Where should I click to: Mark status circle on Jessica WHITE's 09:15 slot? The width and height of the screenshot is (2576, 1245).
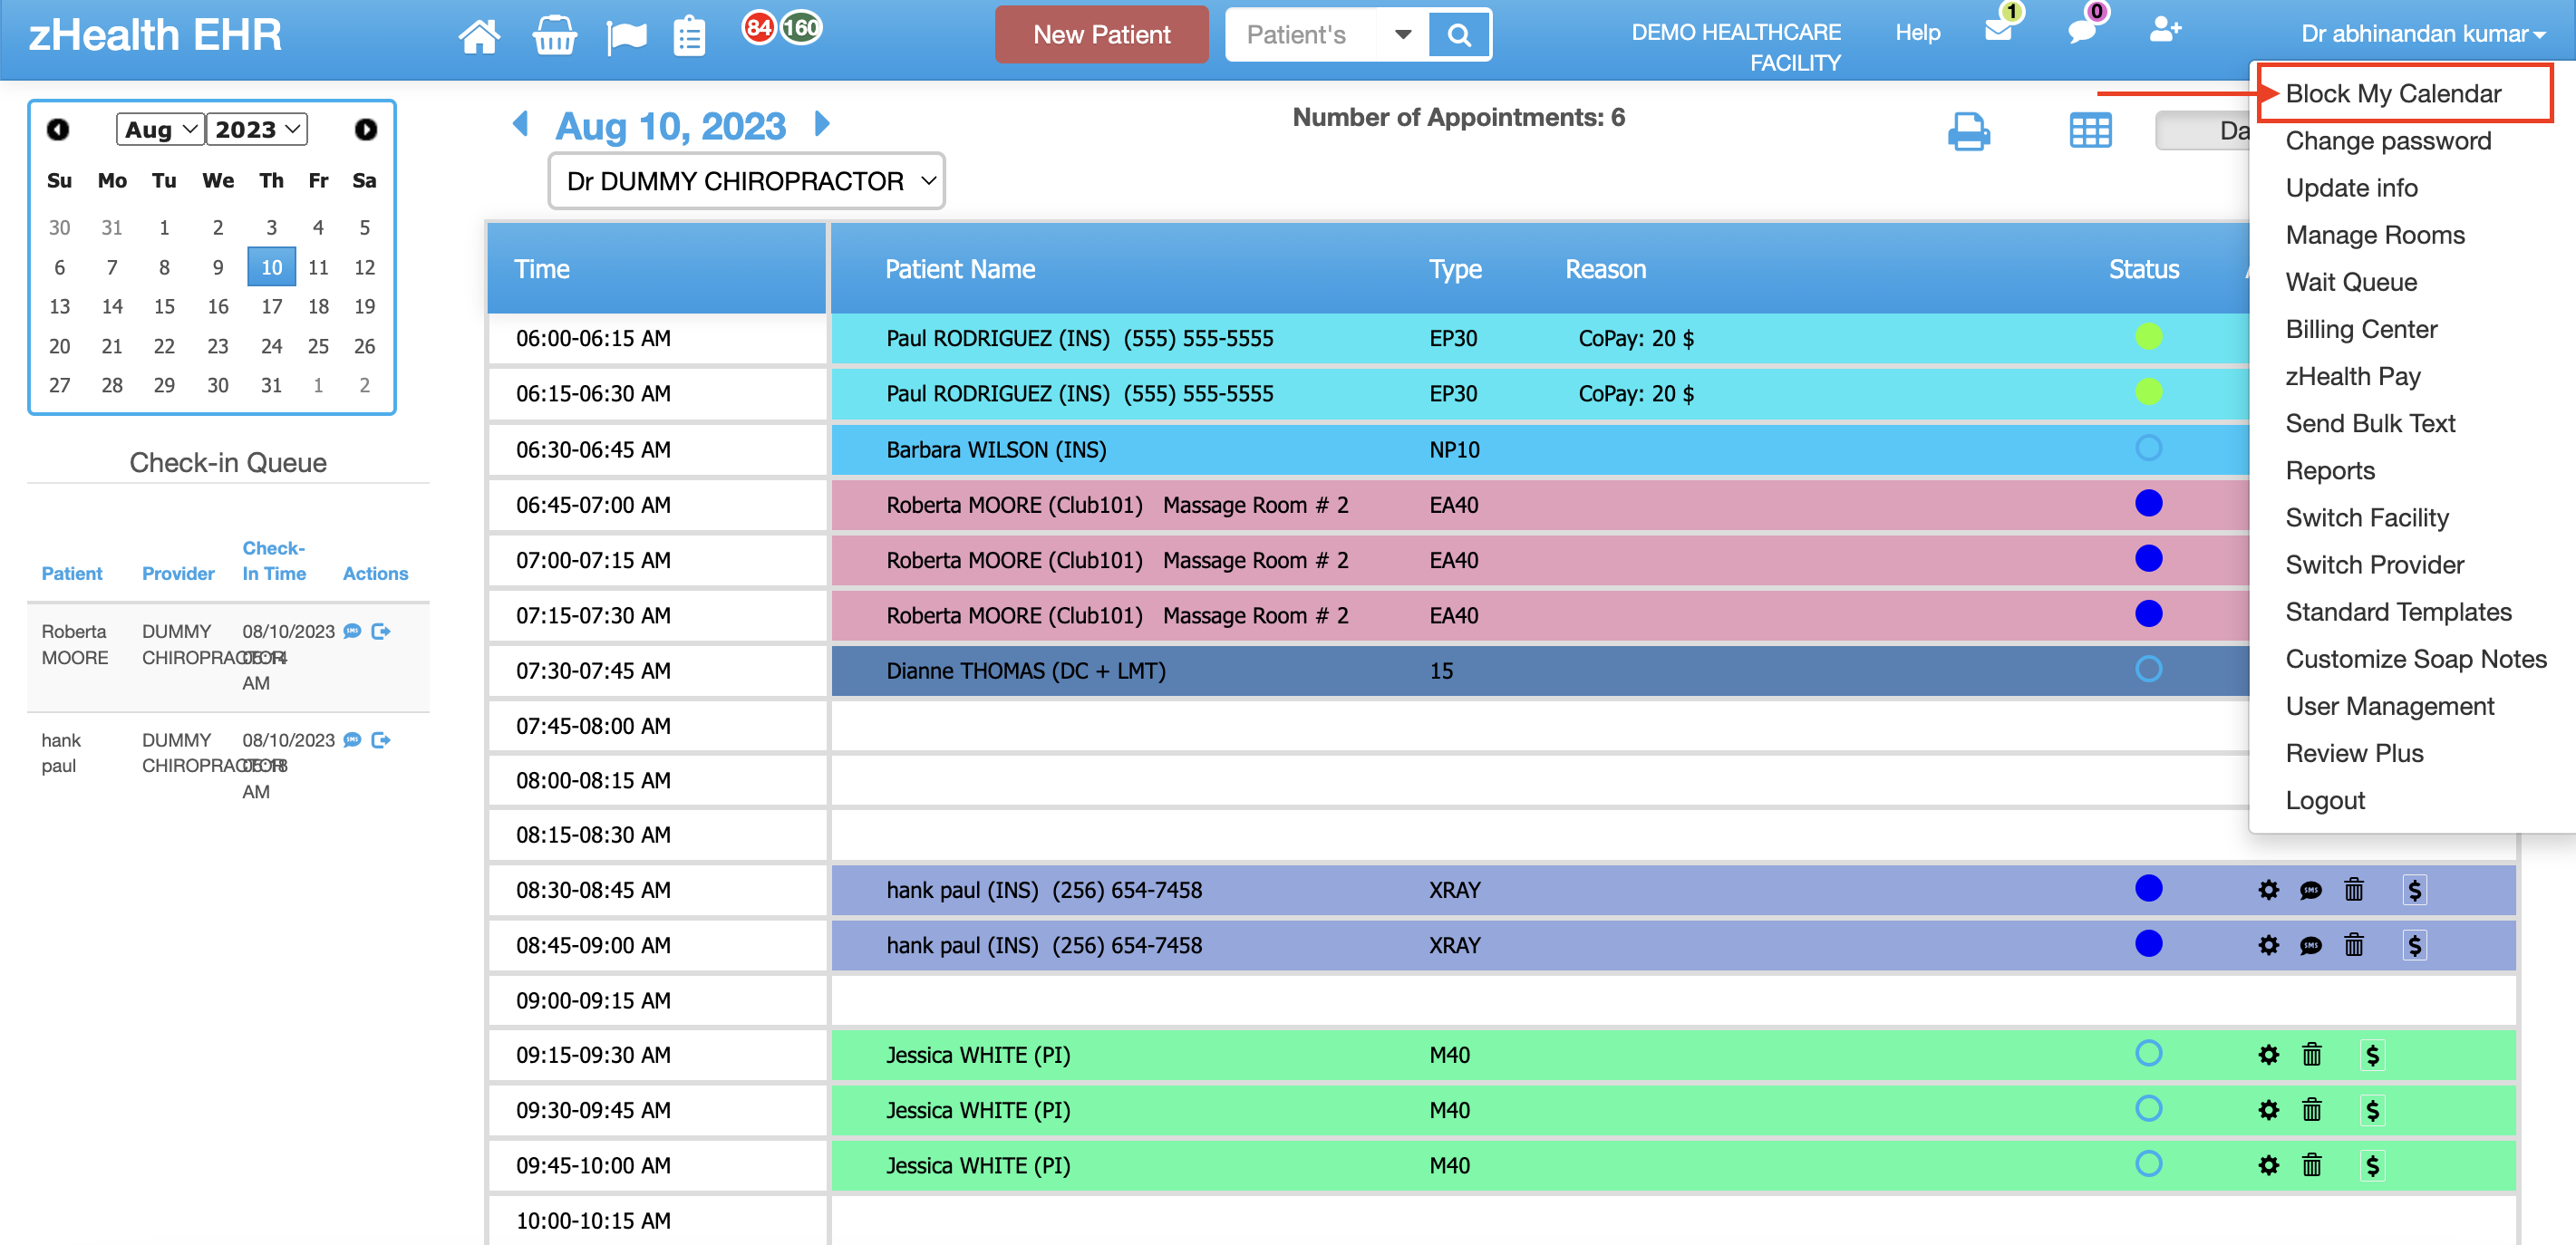tap(2148, 1053)
